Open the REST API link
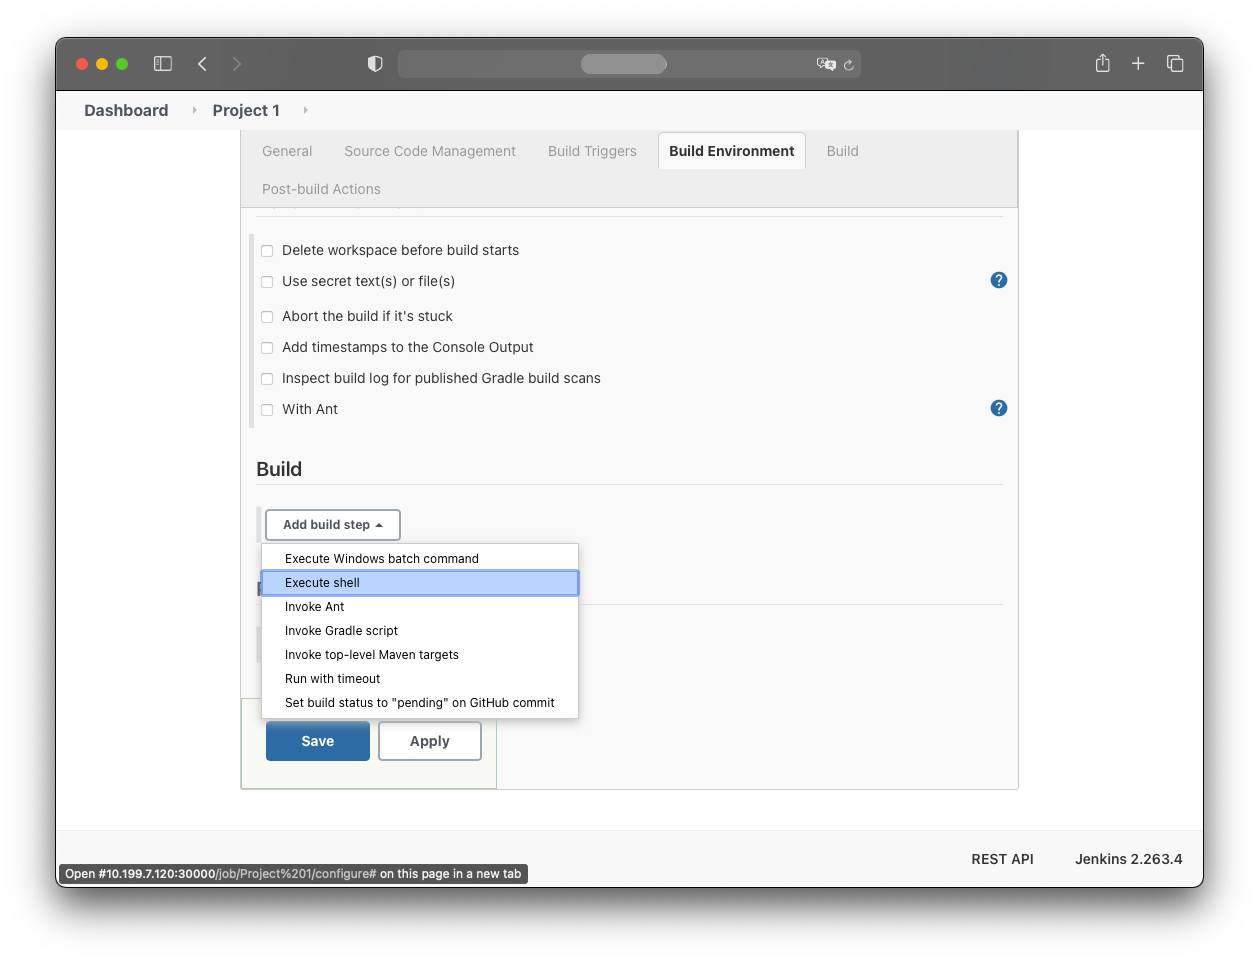This screenshot has height=961, width=1259. (1002, 859)
